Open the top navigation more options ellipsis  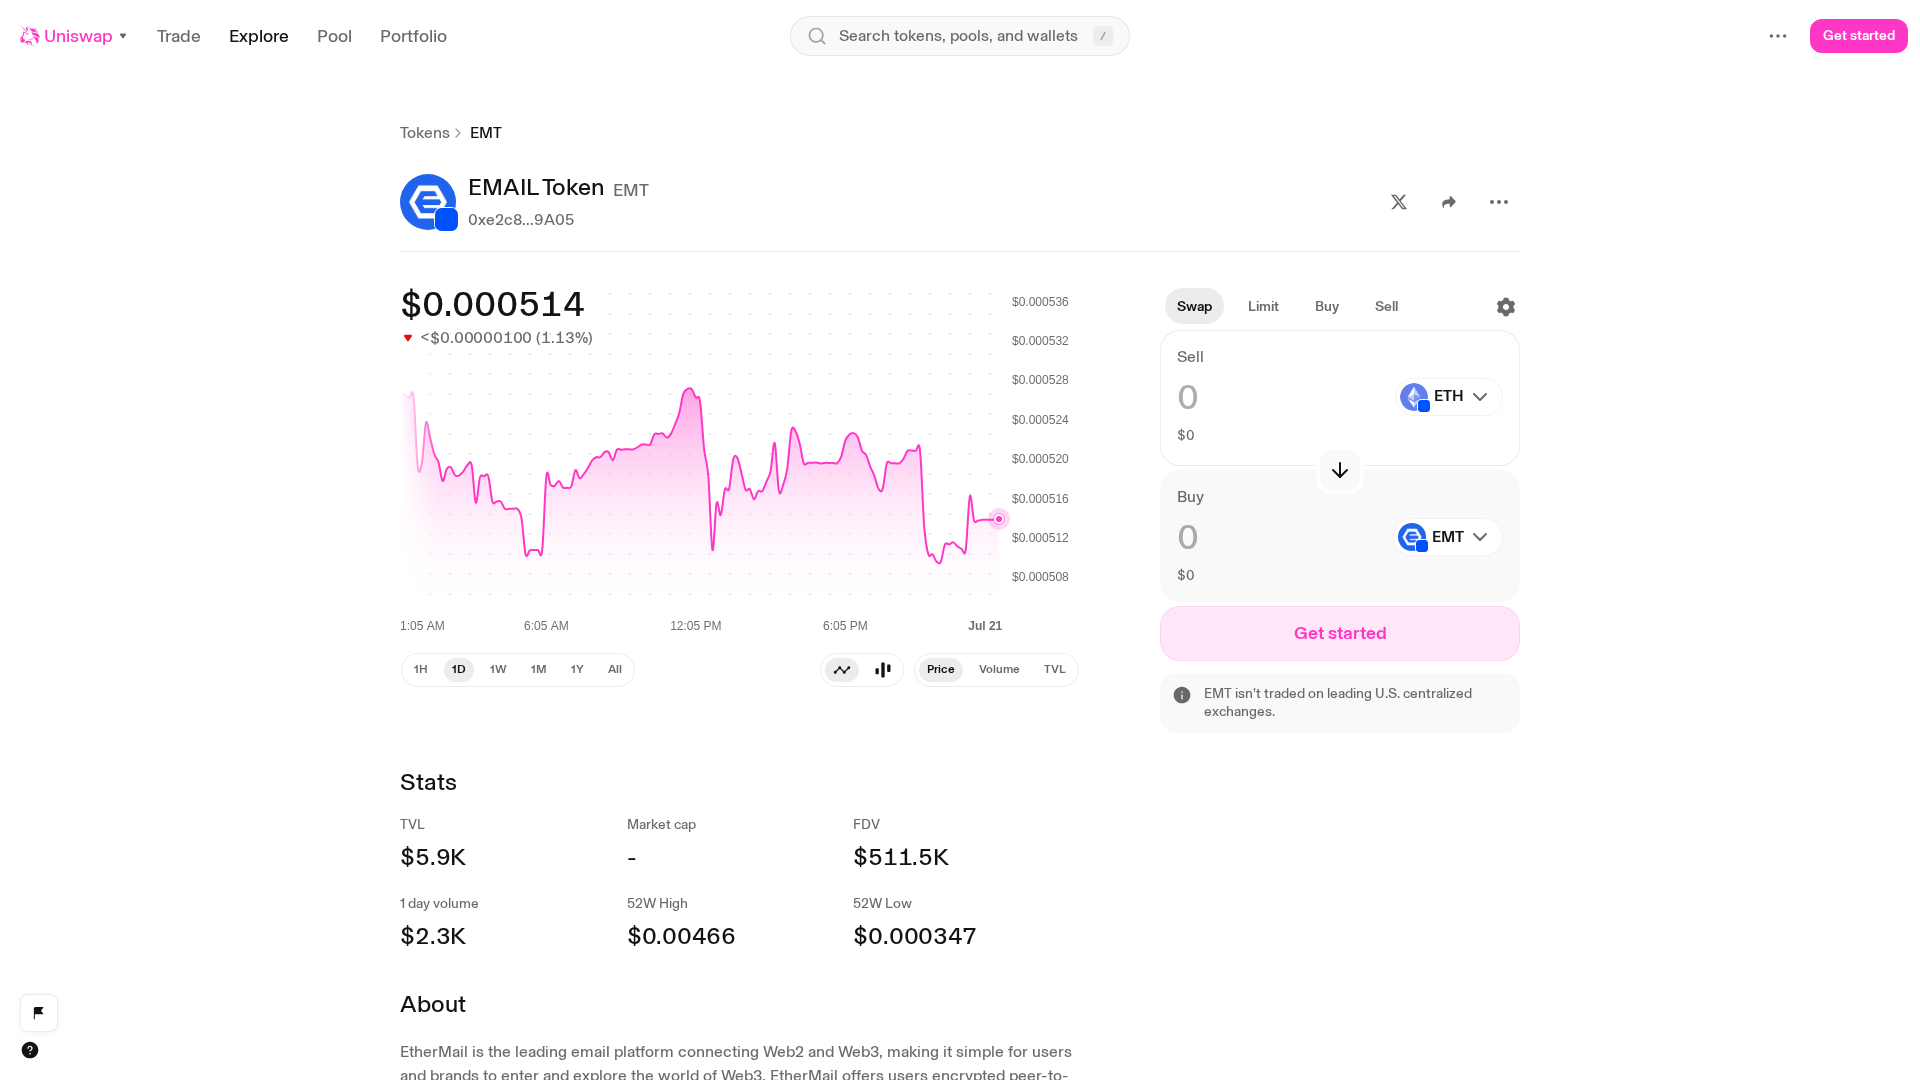pos(1778,36)
